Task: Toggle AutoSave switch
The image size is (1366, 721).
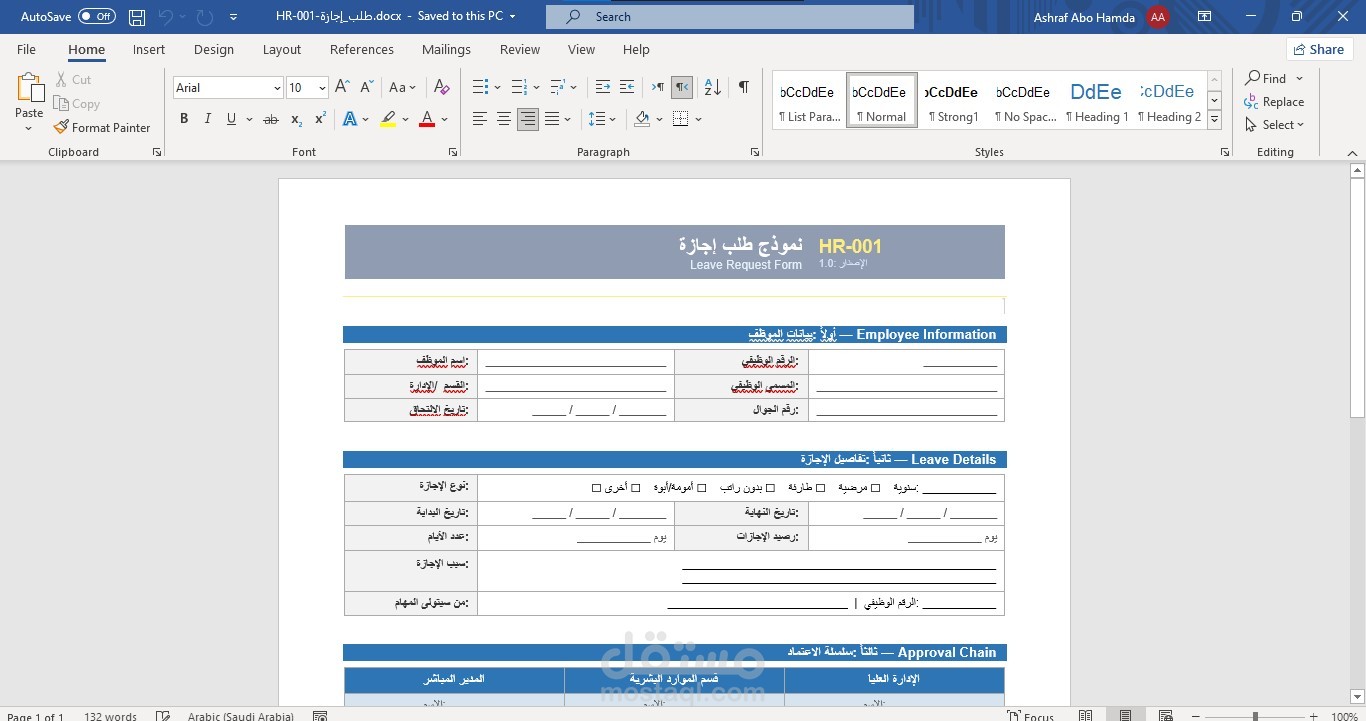Action: (97, 16)
